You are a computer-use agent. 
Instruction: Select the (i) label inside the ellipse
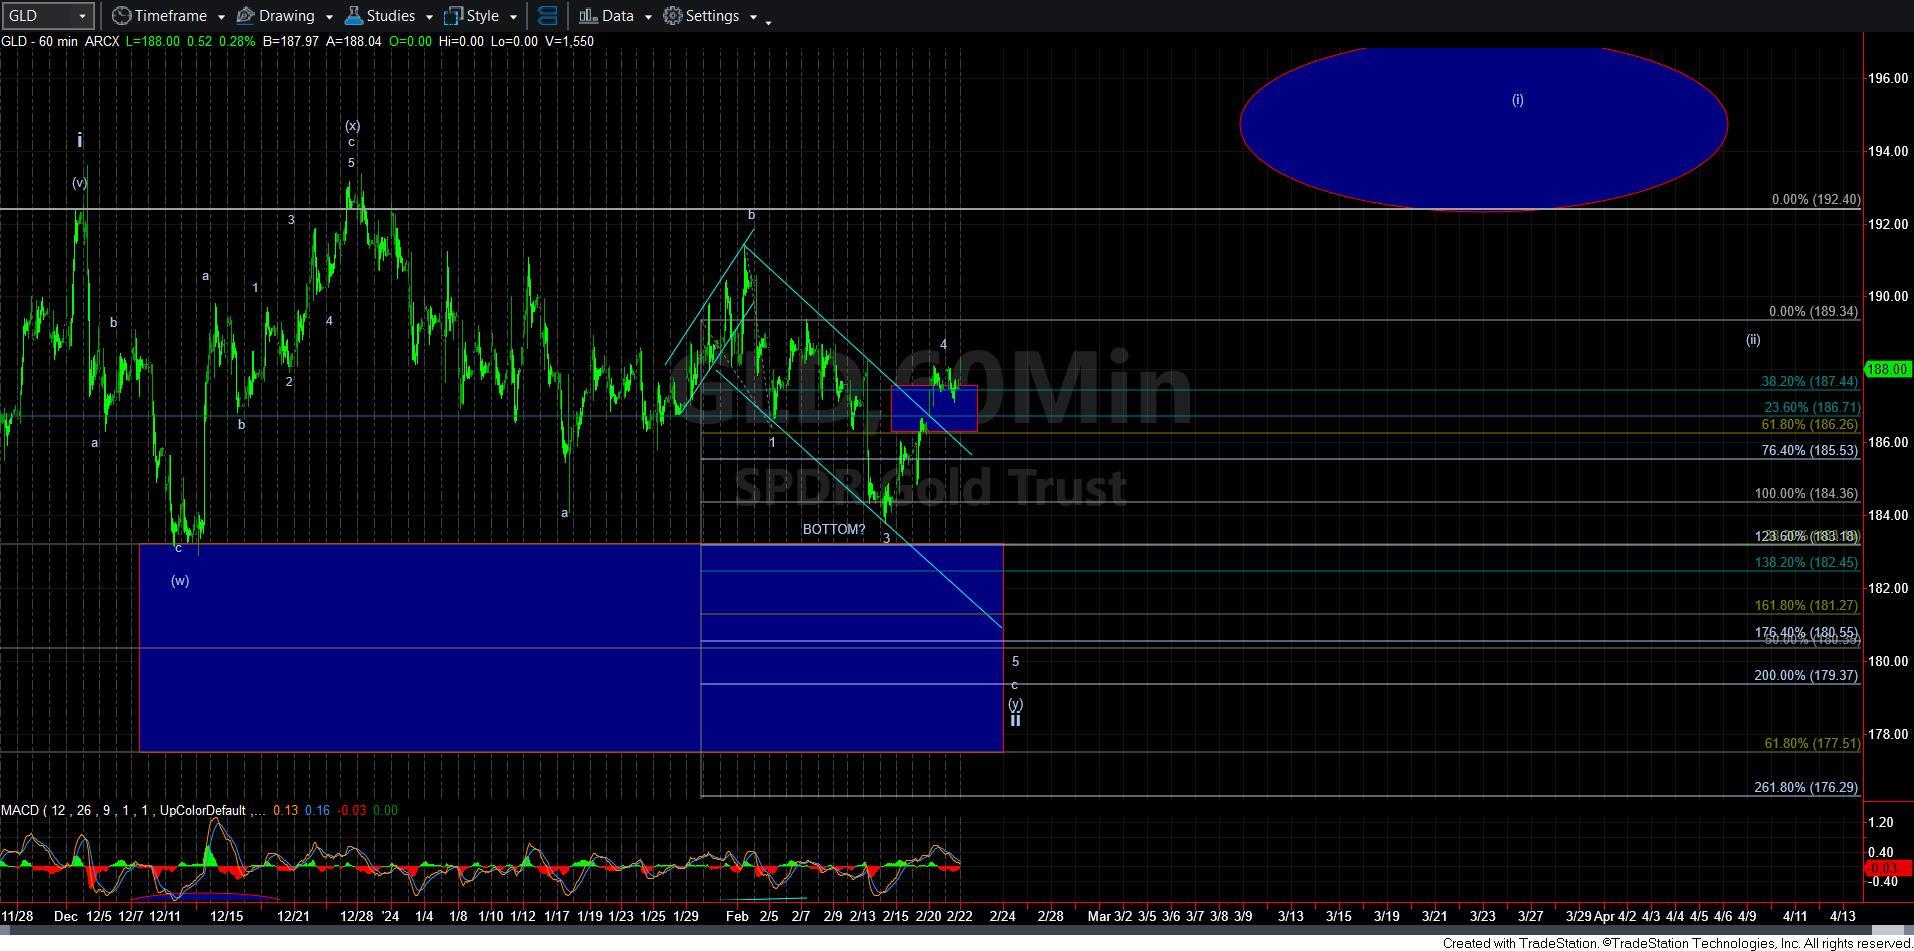[1517, 100]
